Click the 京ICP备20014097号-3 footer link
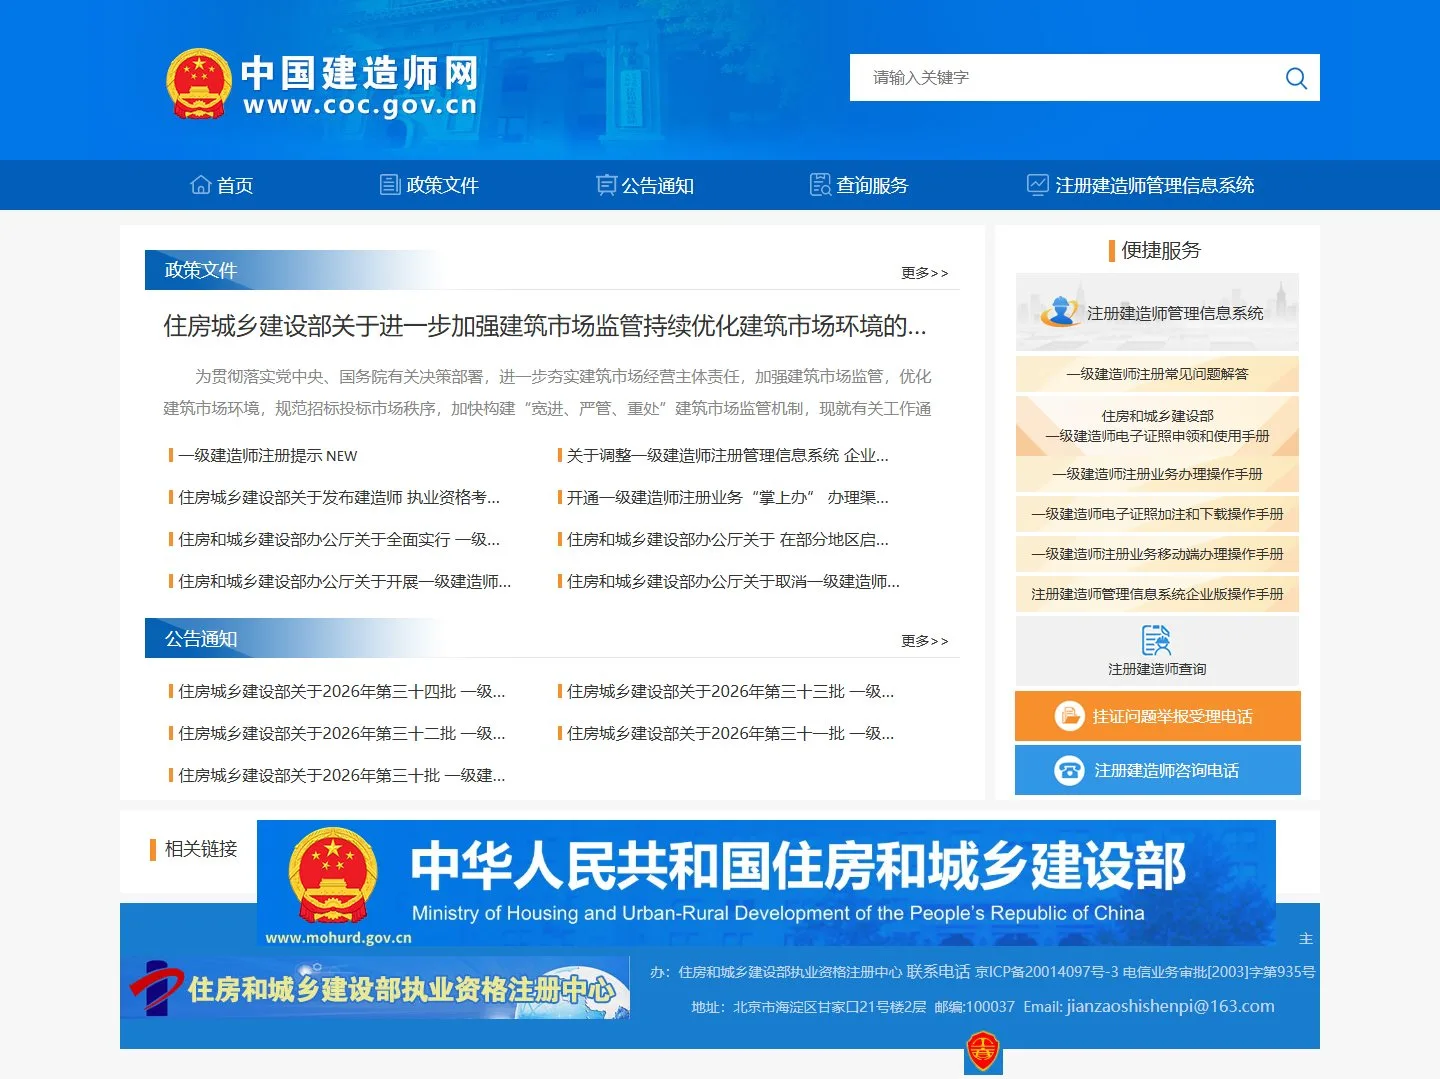This screenshot has width=1440, height=1079. 1046,972
